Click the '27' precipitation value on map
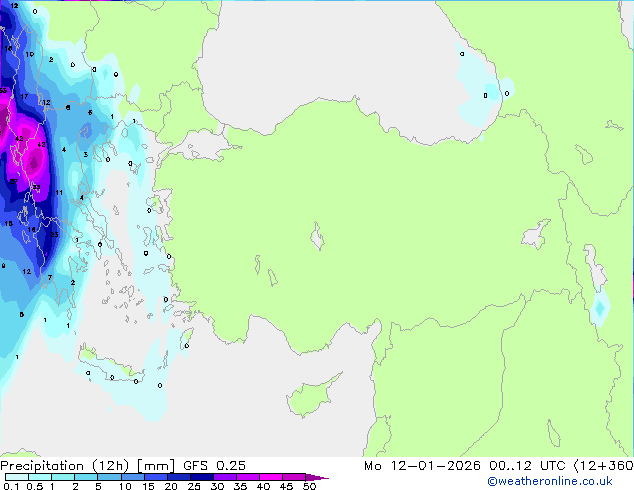Image resolution: width=634 pixels, height=490 pixels. [x=13, y=181]
